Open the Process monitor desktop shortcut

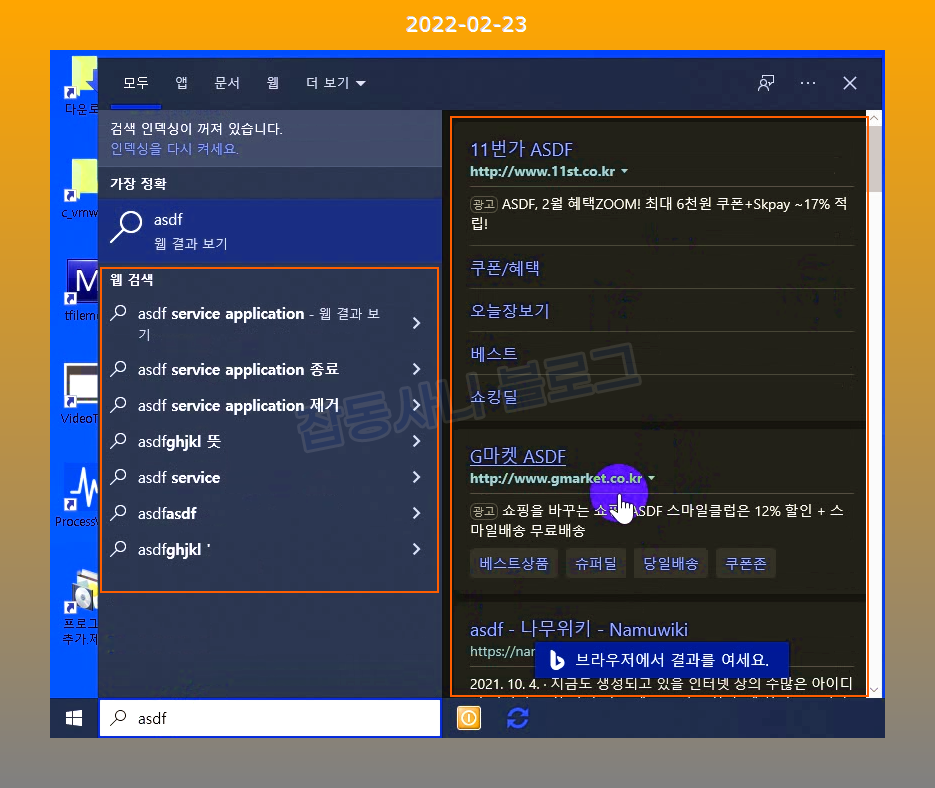[x=82, y=488]
